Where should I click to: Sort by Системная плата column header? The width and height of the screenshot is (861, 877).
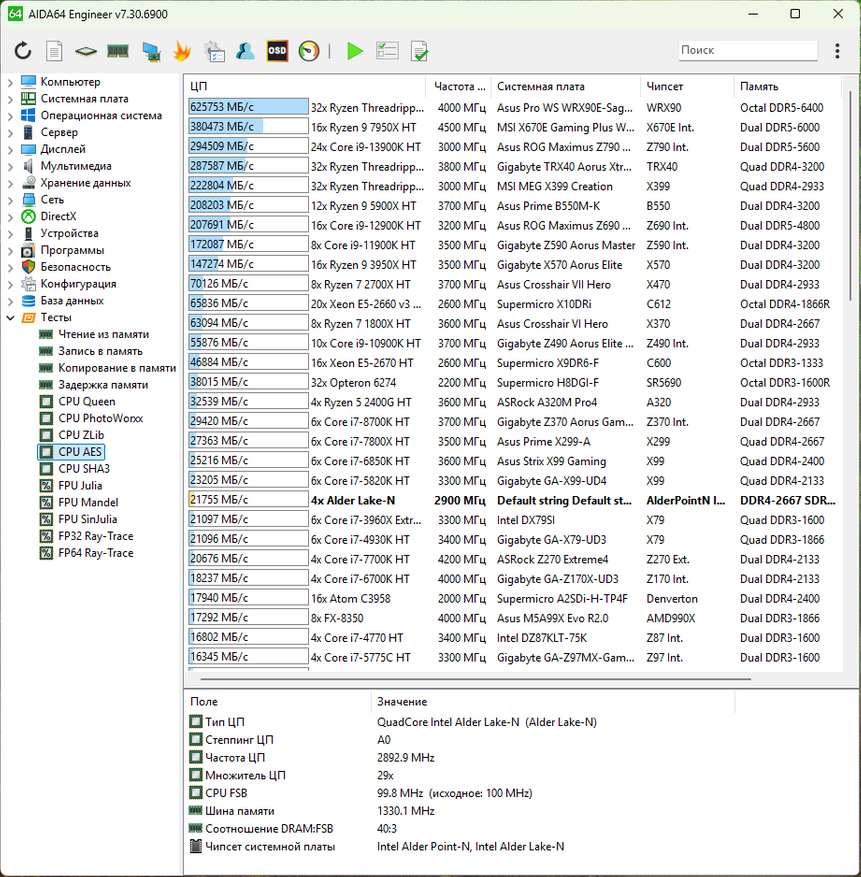click(565, 86)
